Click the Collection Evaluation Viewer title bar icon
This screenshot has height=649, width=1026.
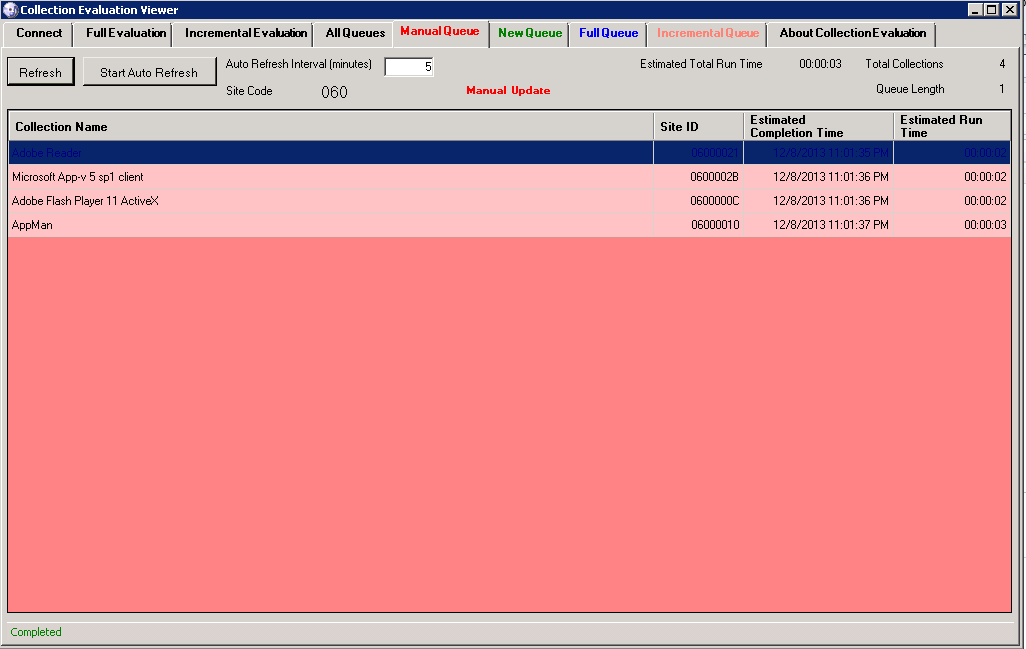coord(10,10)
